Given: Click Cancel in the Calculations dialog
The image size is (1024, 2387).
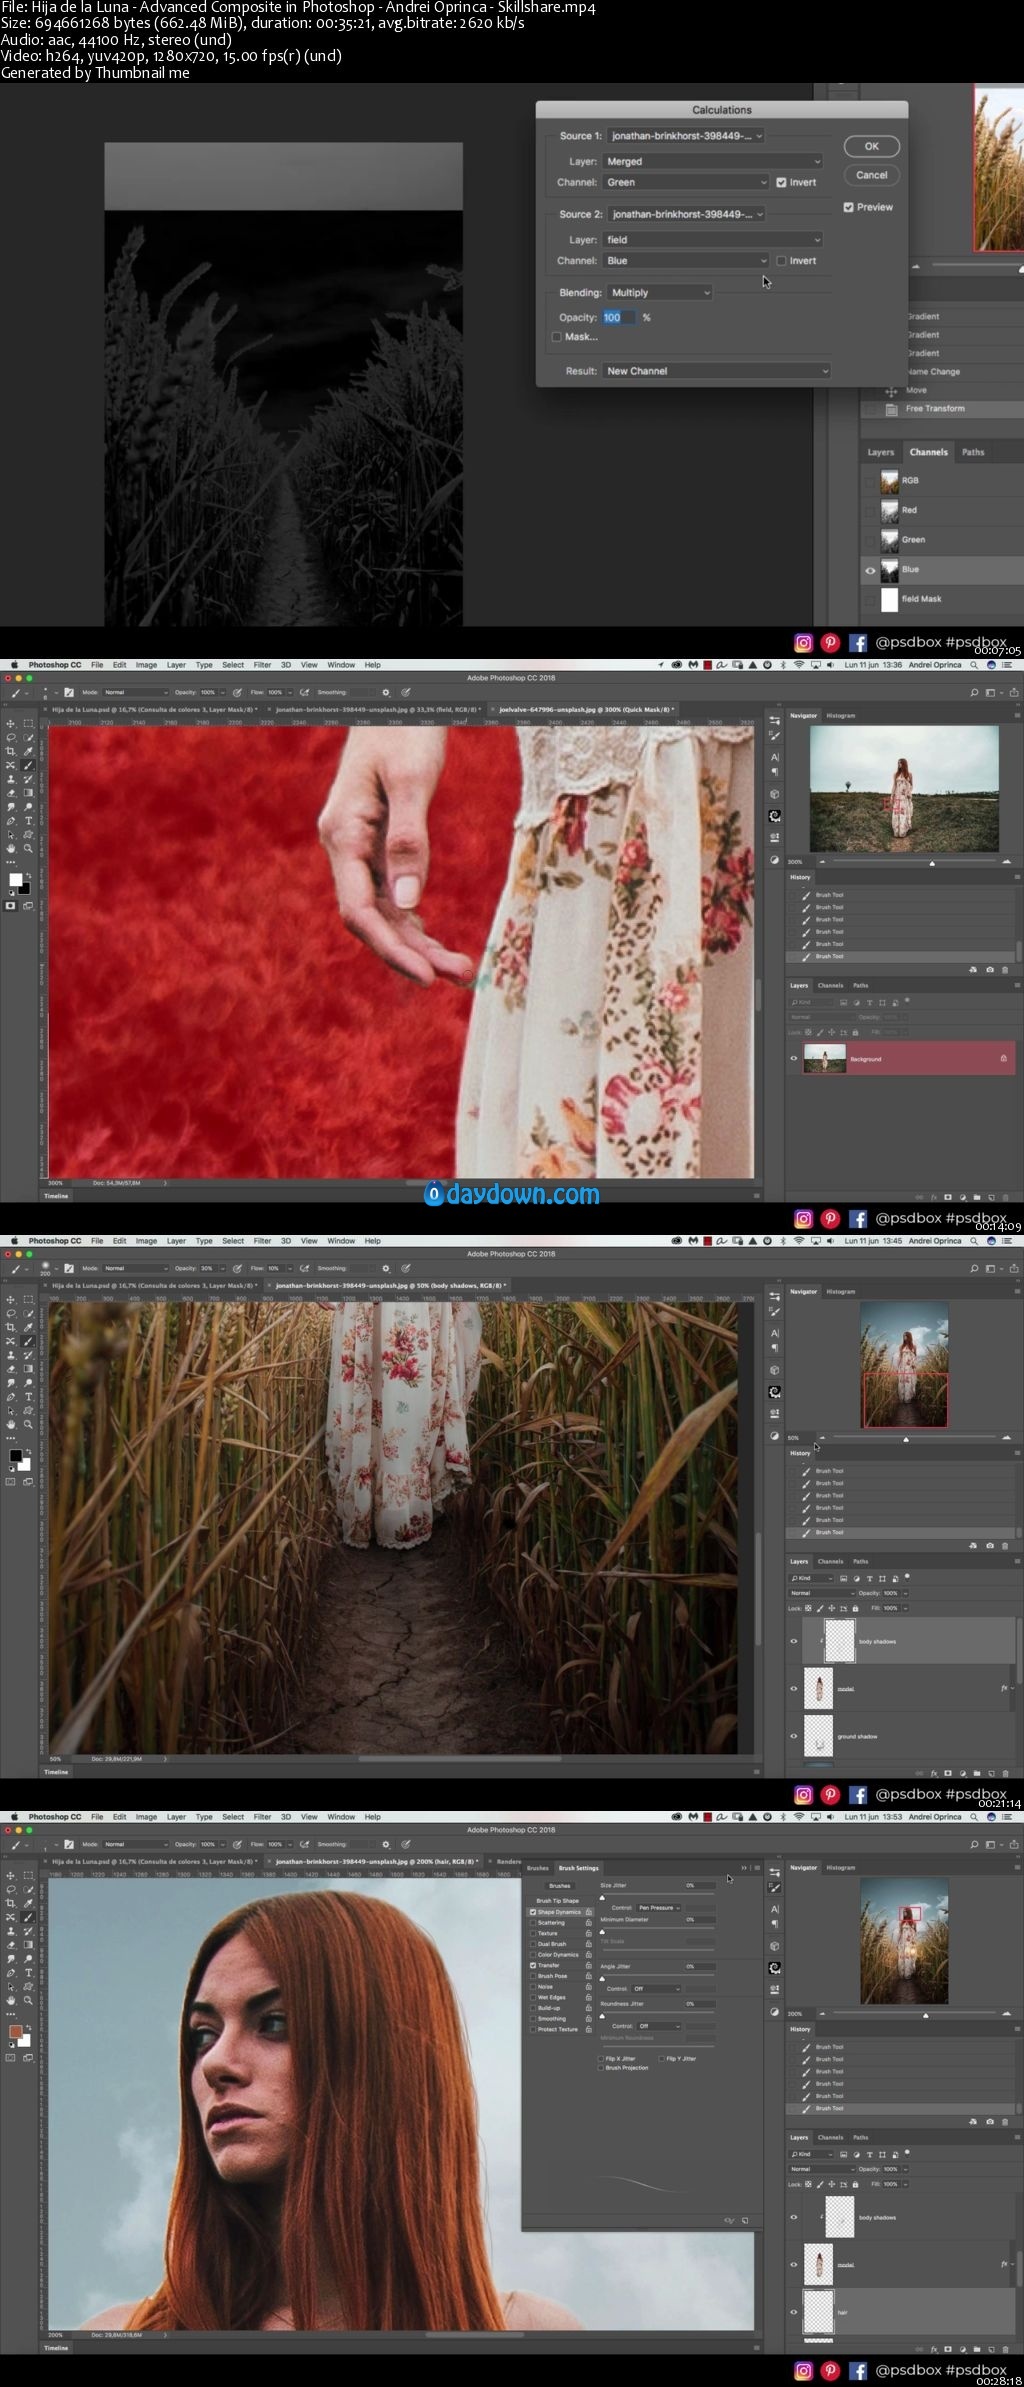Looking at the screenshot, I should pos(872,175).
